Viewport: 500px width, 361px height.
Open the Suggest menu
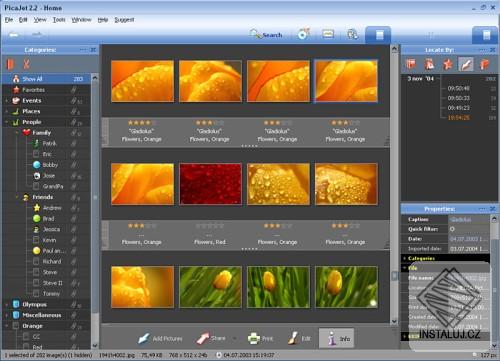pos(124,20)
